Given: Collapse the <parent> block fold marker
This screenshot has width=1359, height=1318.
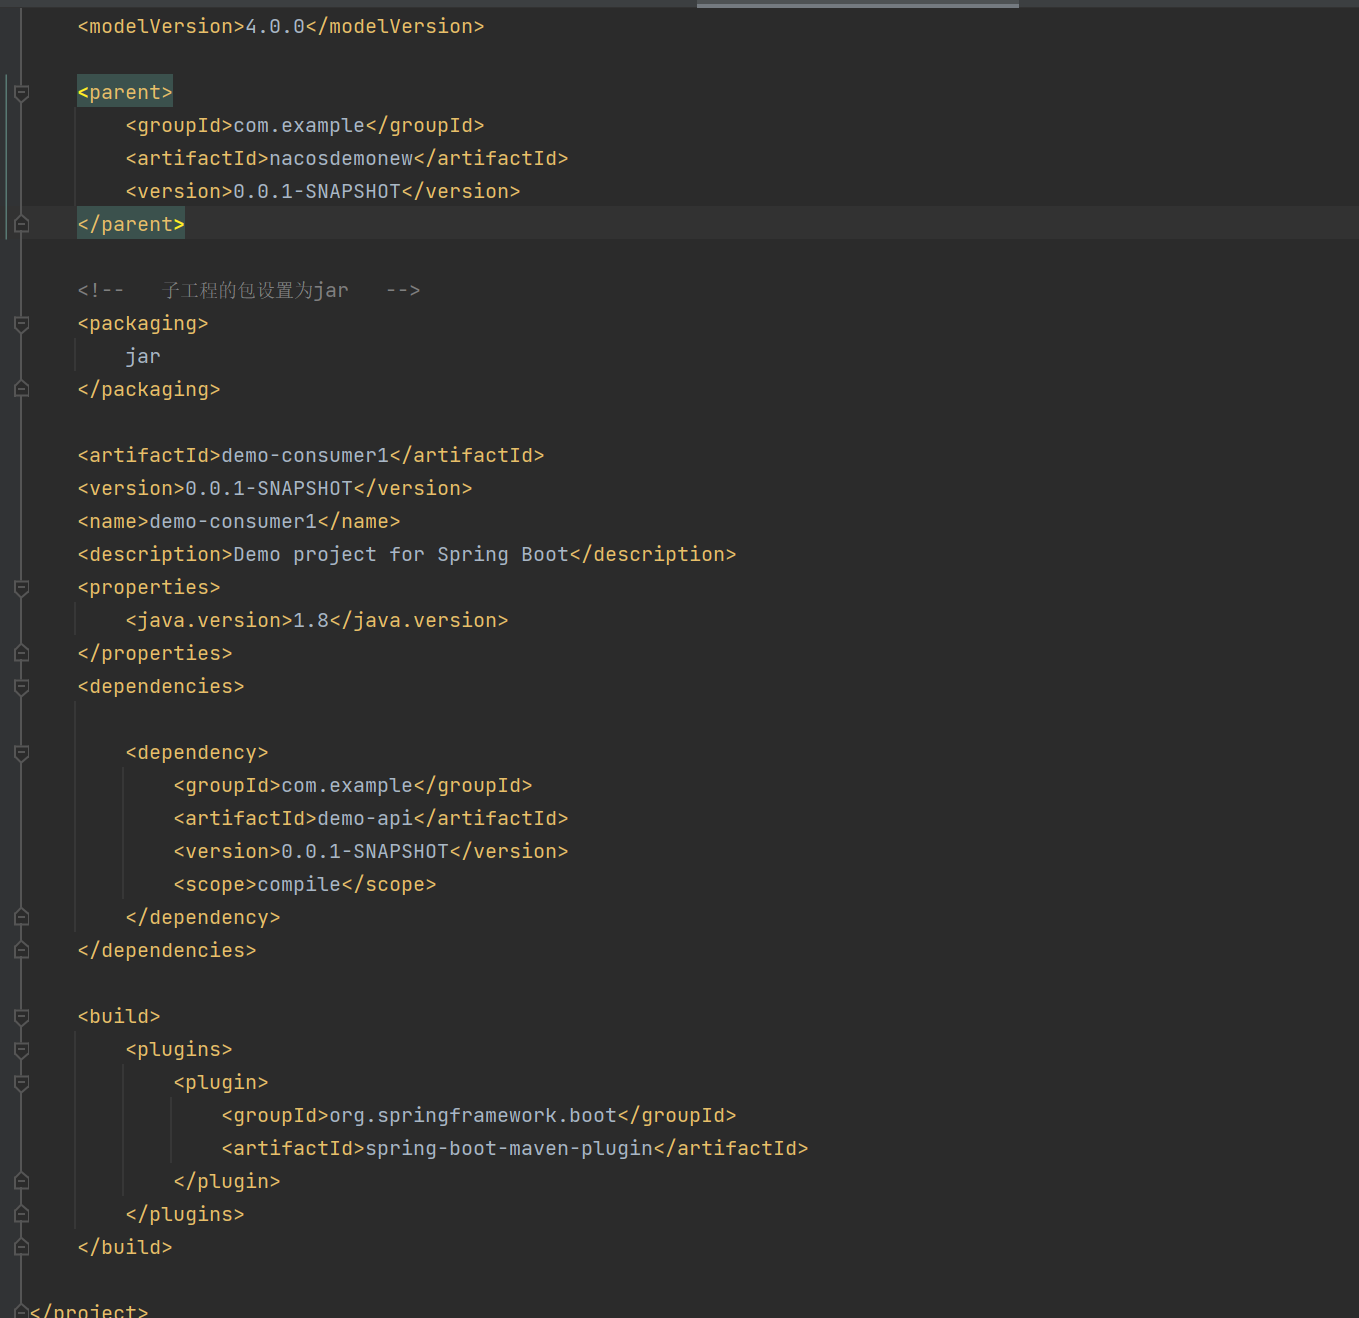Looking at the screenshot, I should (x=21, y=93).
